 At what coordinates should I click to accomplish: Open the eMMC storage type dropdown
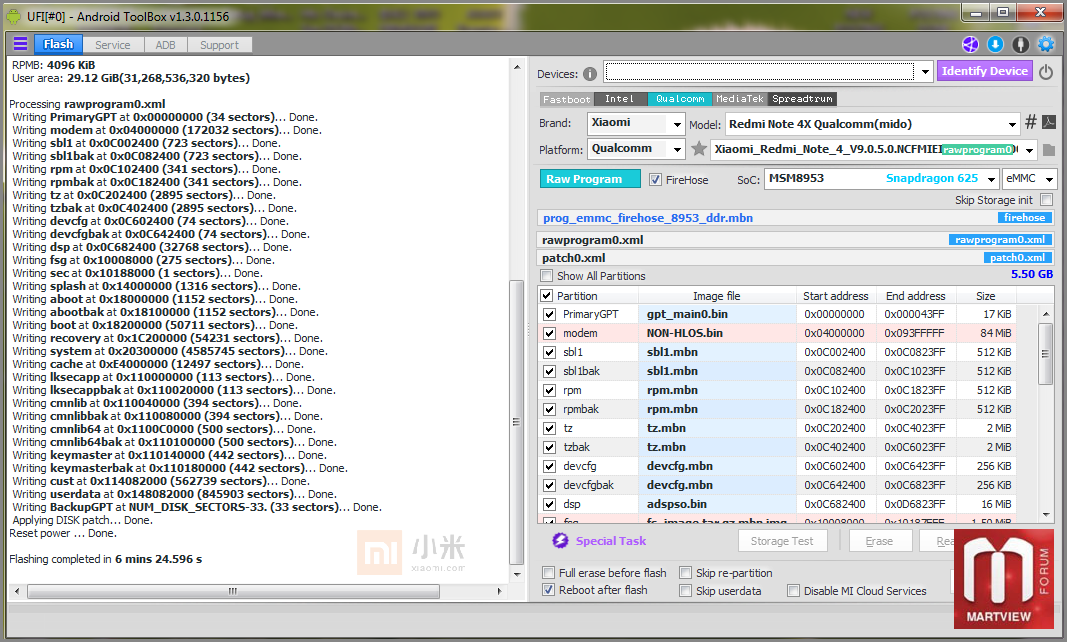(x=1049, y=179)
